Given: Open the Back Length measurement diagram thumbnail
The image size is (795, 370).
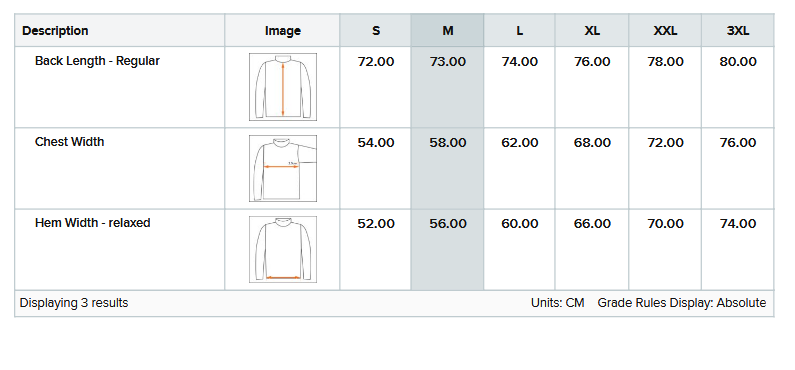Looking at the screenshot, I should [283, 87].
